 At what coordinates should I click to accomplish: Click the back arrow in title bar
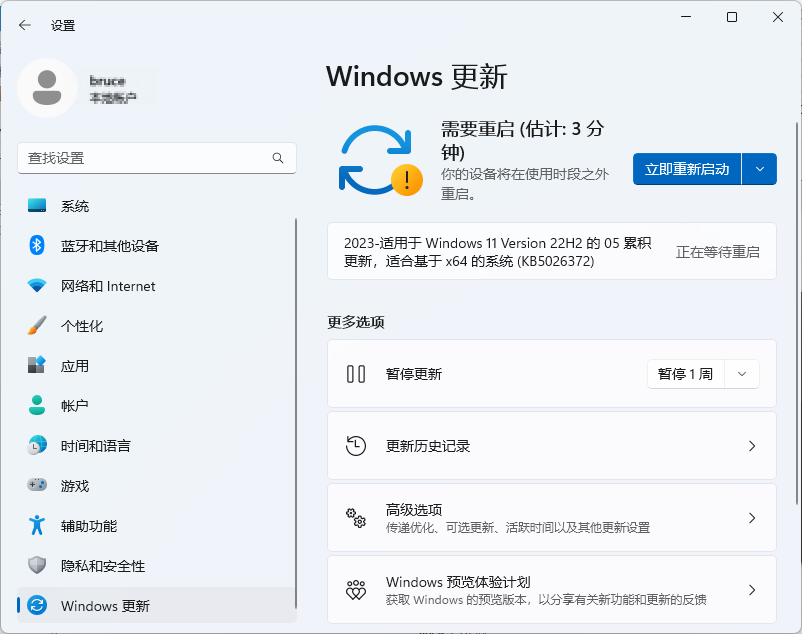(x=25, y=25)
